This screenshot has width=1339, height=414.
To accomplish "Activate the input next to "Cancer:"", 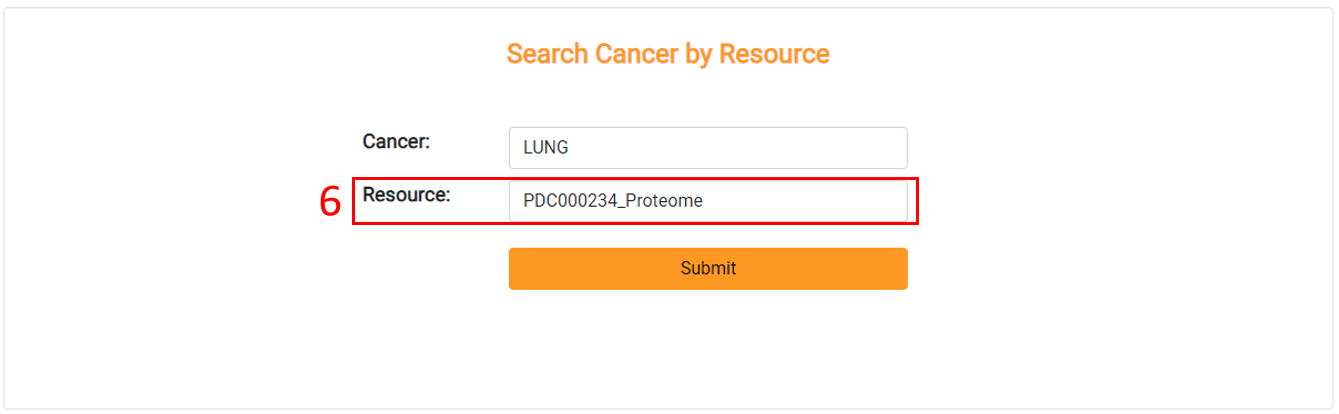I will tap(708, 148).
